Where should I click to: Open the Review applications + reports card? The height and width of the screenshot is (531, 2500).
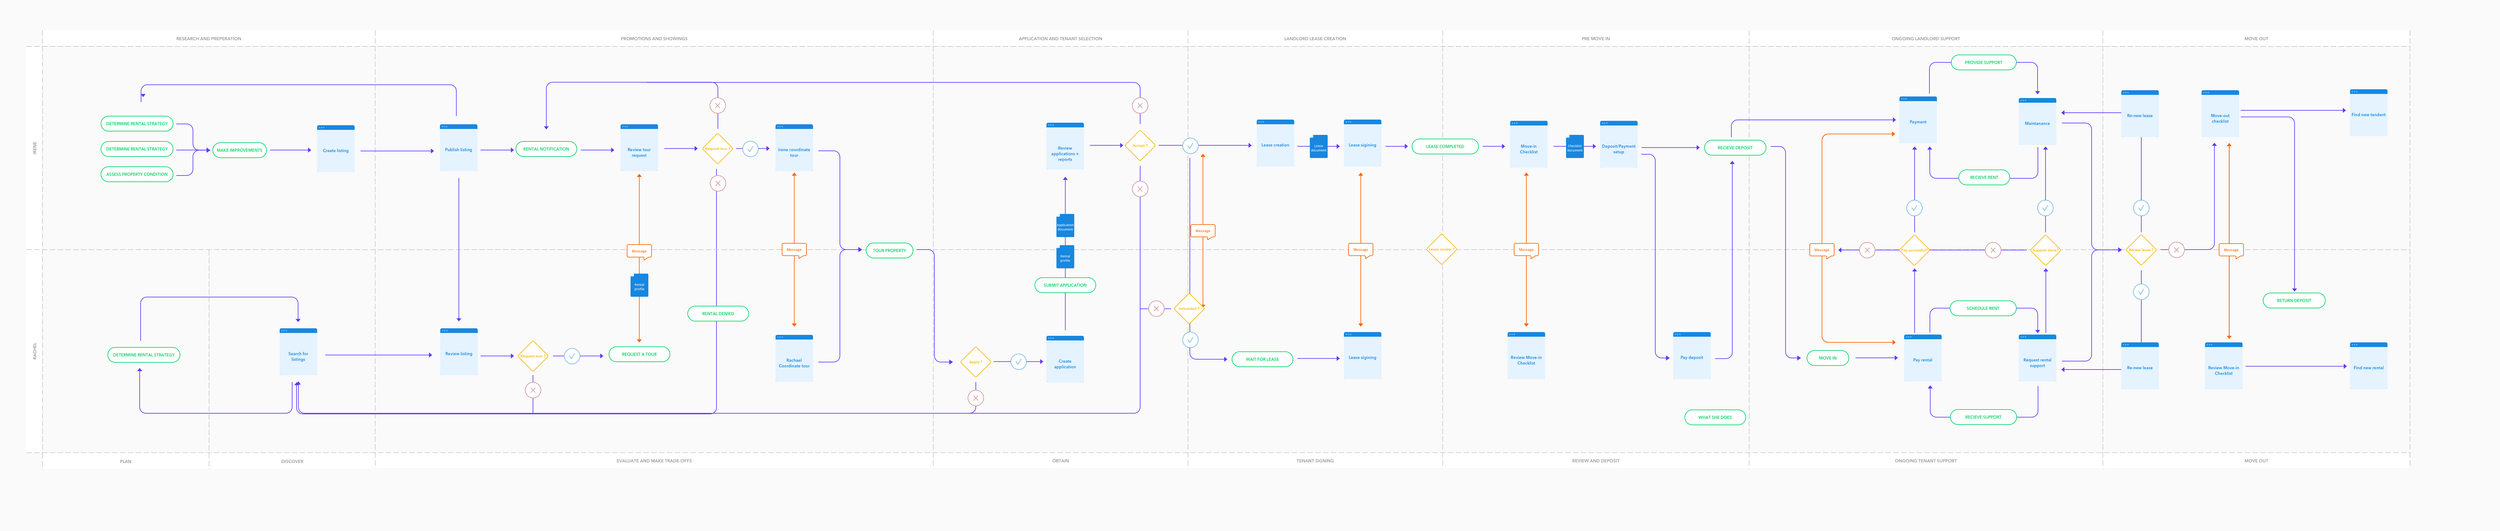tap(1065, 146)
